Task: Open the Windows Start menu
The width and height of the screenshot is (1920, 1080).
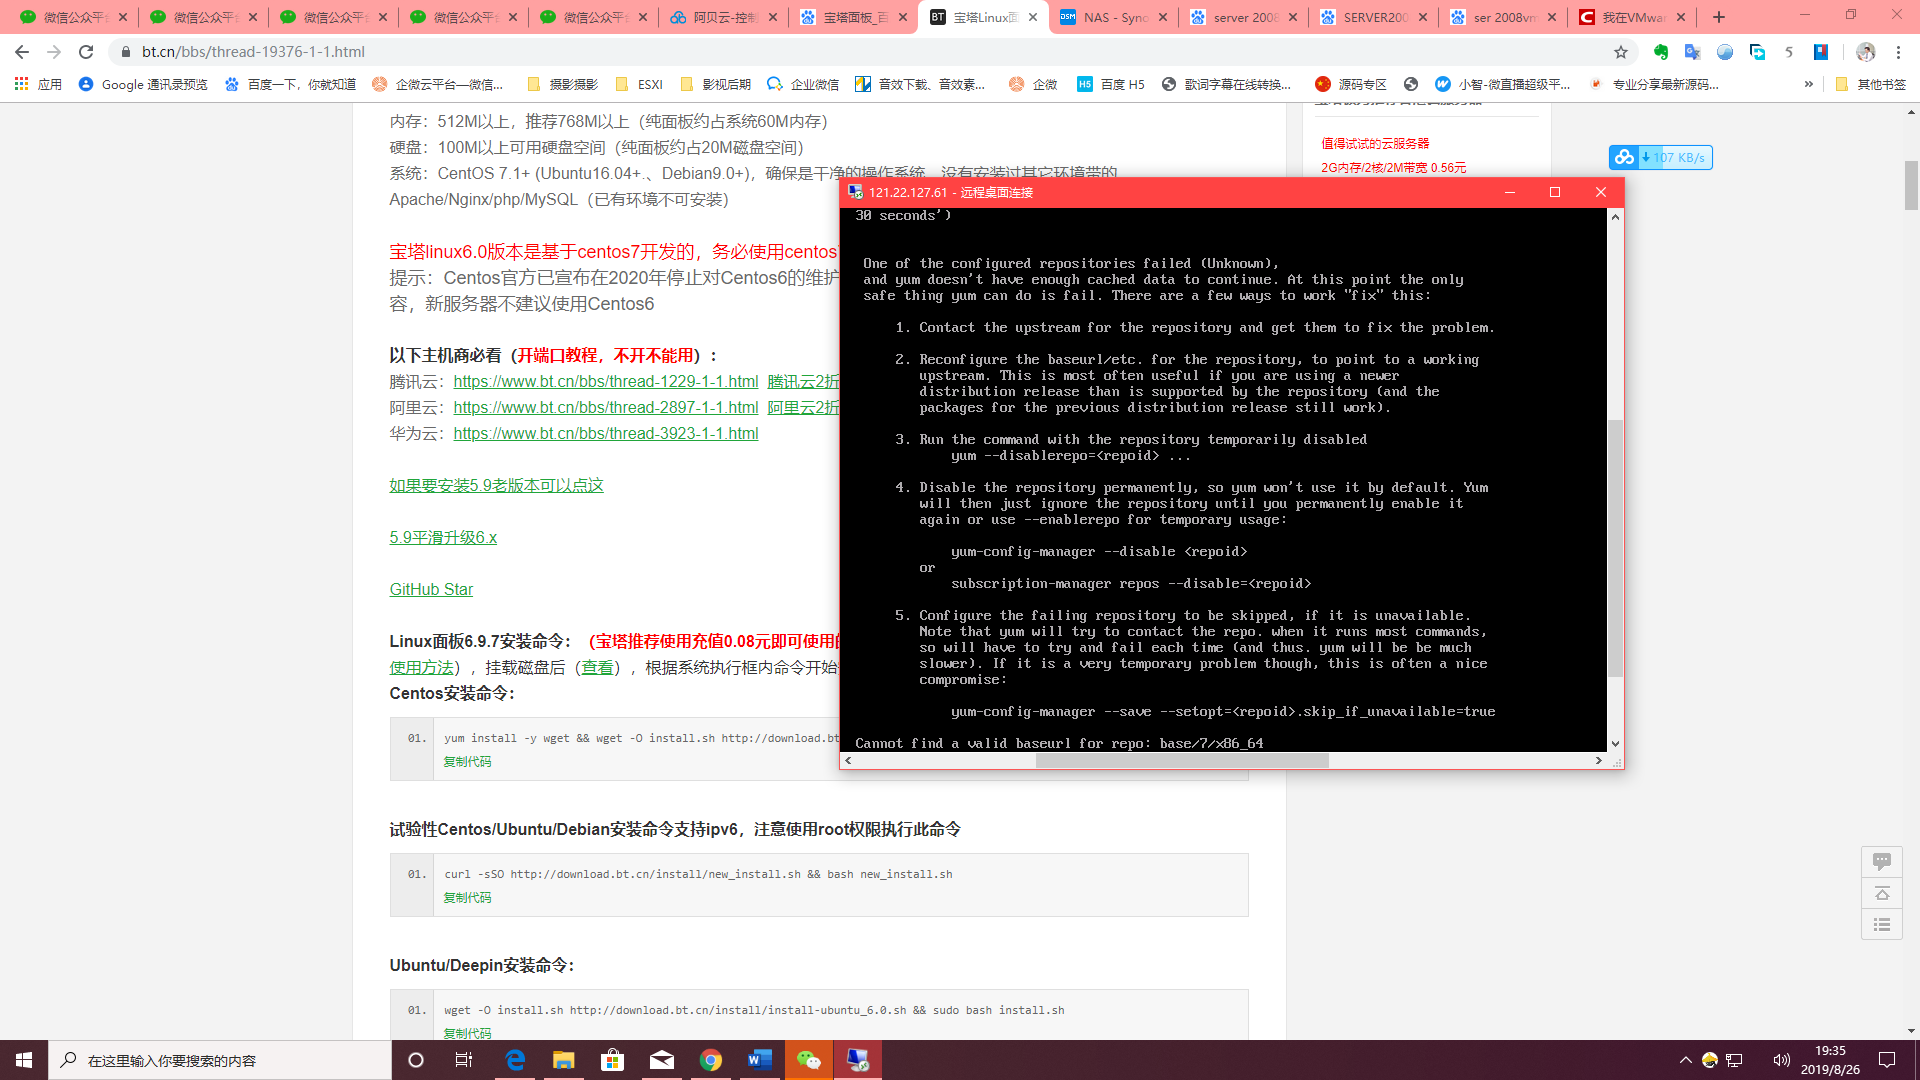Action: tap(24, 1060)
